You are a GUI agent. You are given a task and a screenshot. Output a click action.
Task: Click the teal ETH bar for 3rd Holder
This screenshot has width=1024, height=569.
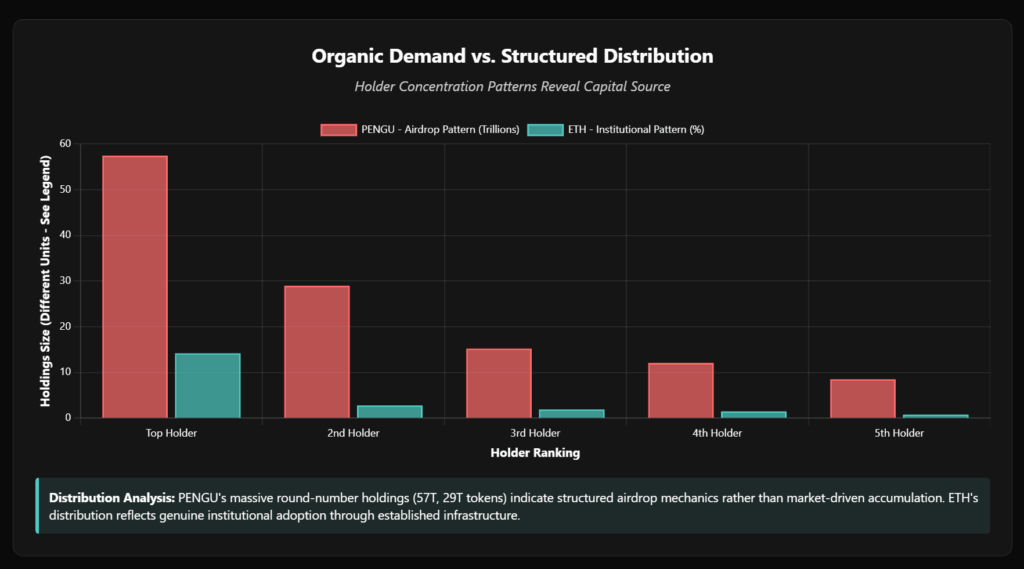click(x=571, y=413)
